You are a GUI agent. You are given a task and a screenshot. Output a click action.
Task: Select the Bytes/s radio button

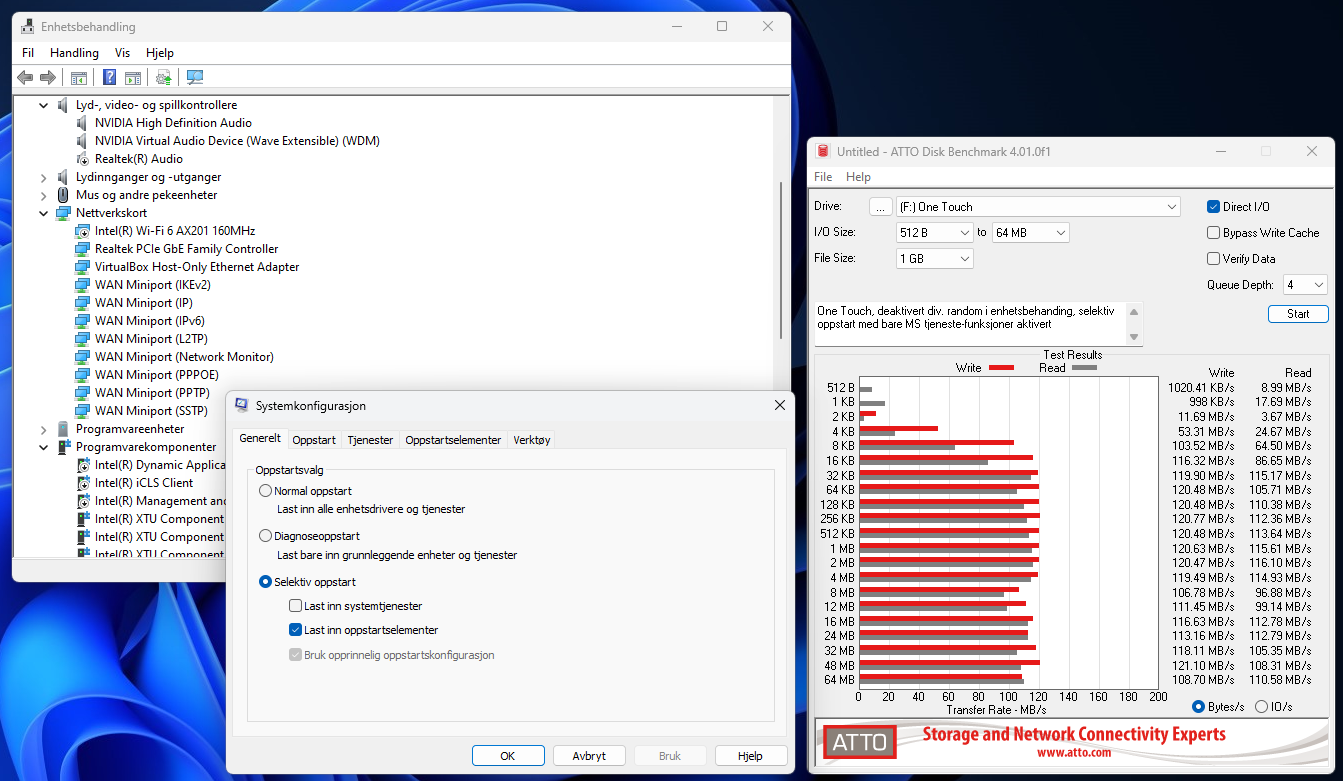(x=1198, y=707)
